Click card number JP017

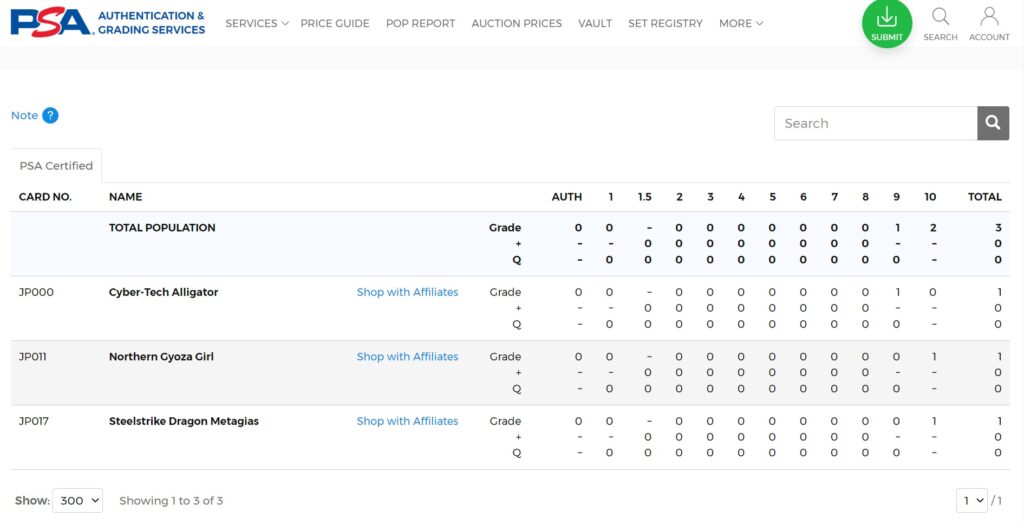(x=34, y=422)
